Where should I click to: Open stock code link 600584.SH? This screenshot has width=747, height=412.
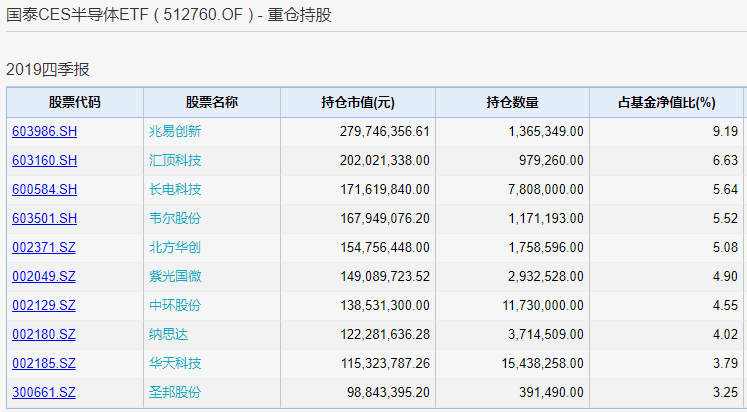click(44, 190)
